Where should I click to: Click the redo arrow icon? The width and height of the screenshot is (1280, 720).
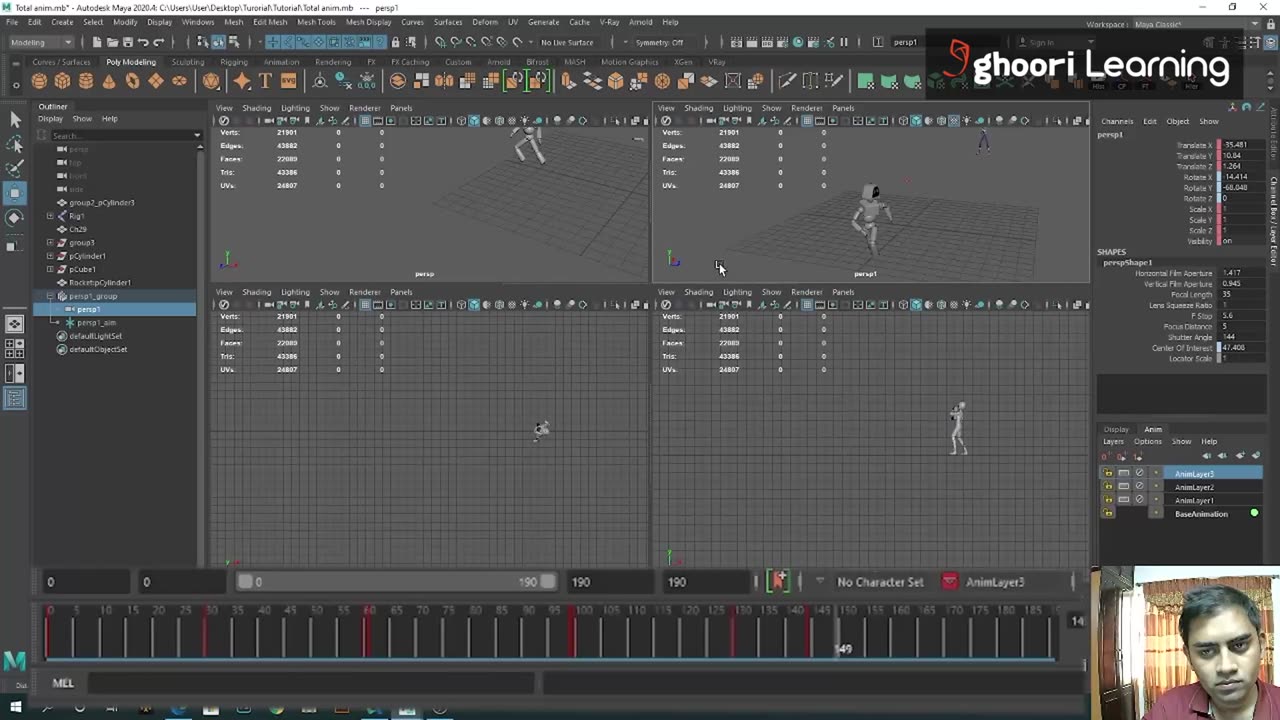[158, 42]
